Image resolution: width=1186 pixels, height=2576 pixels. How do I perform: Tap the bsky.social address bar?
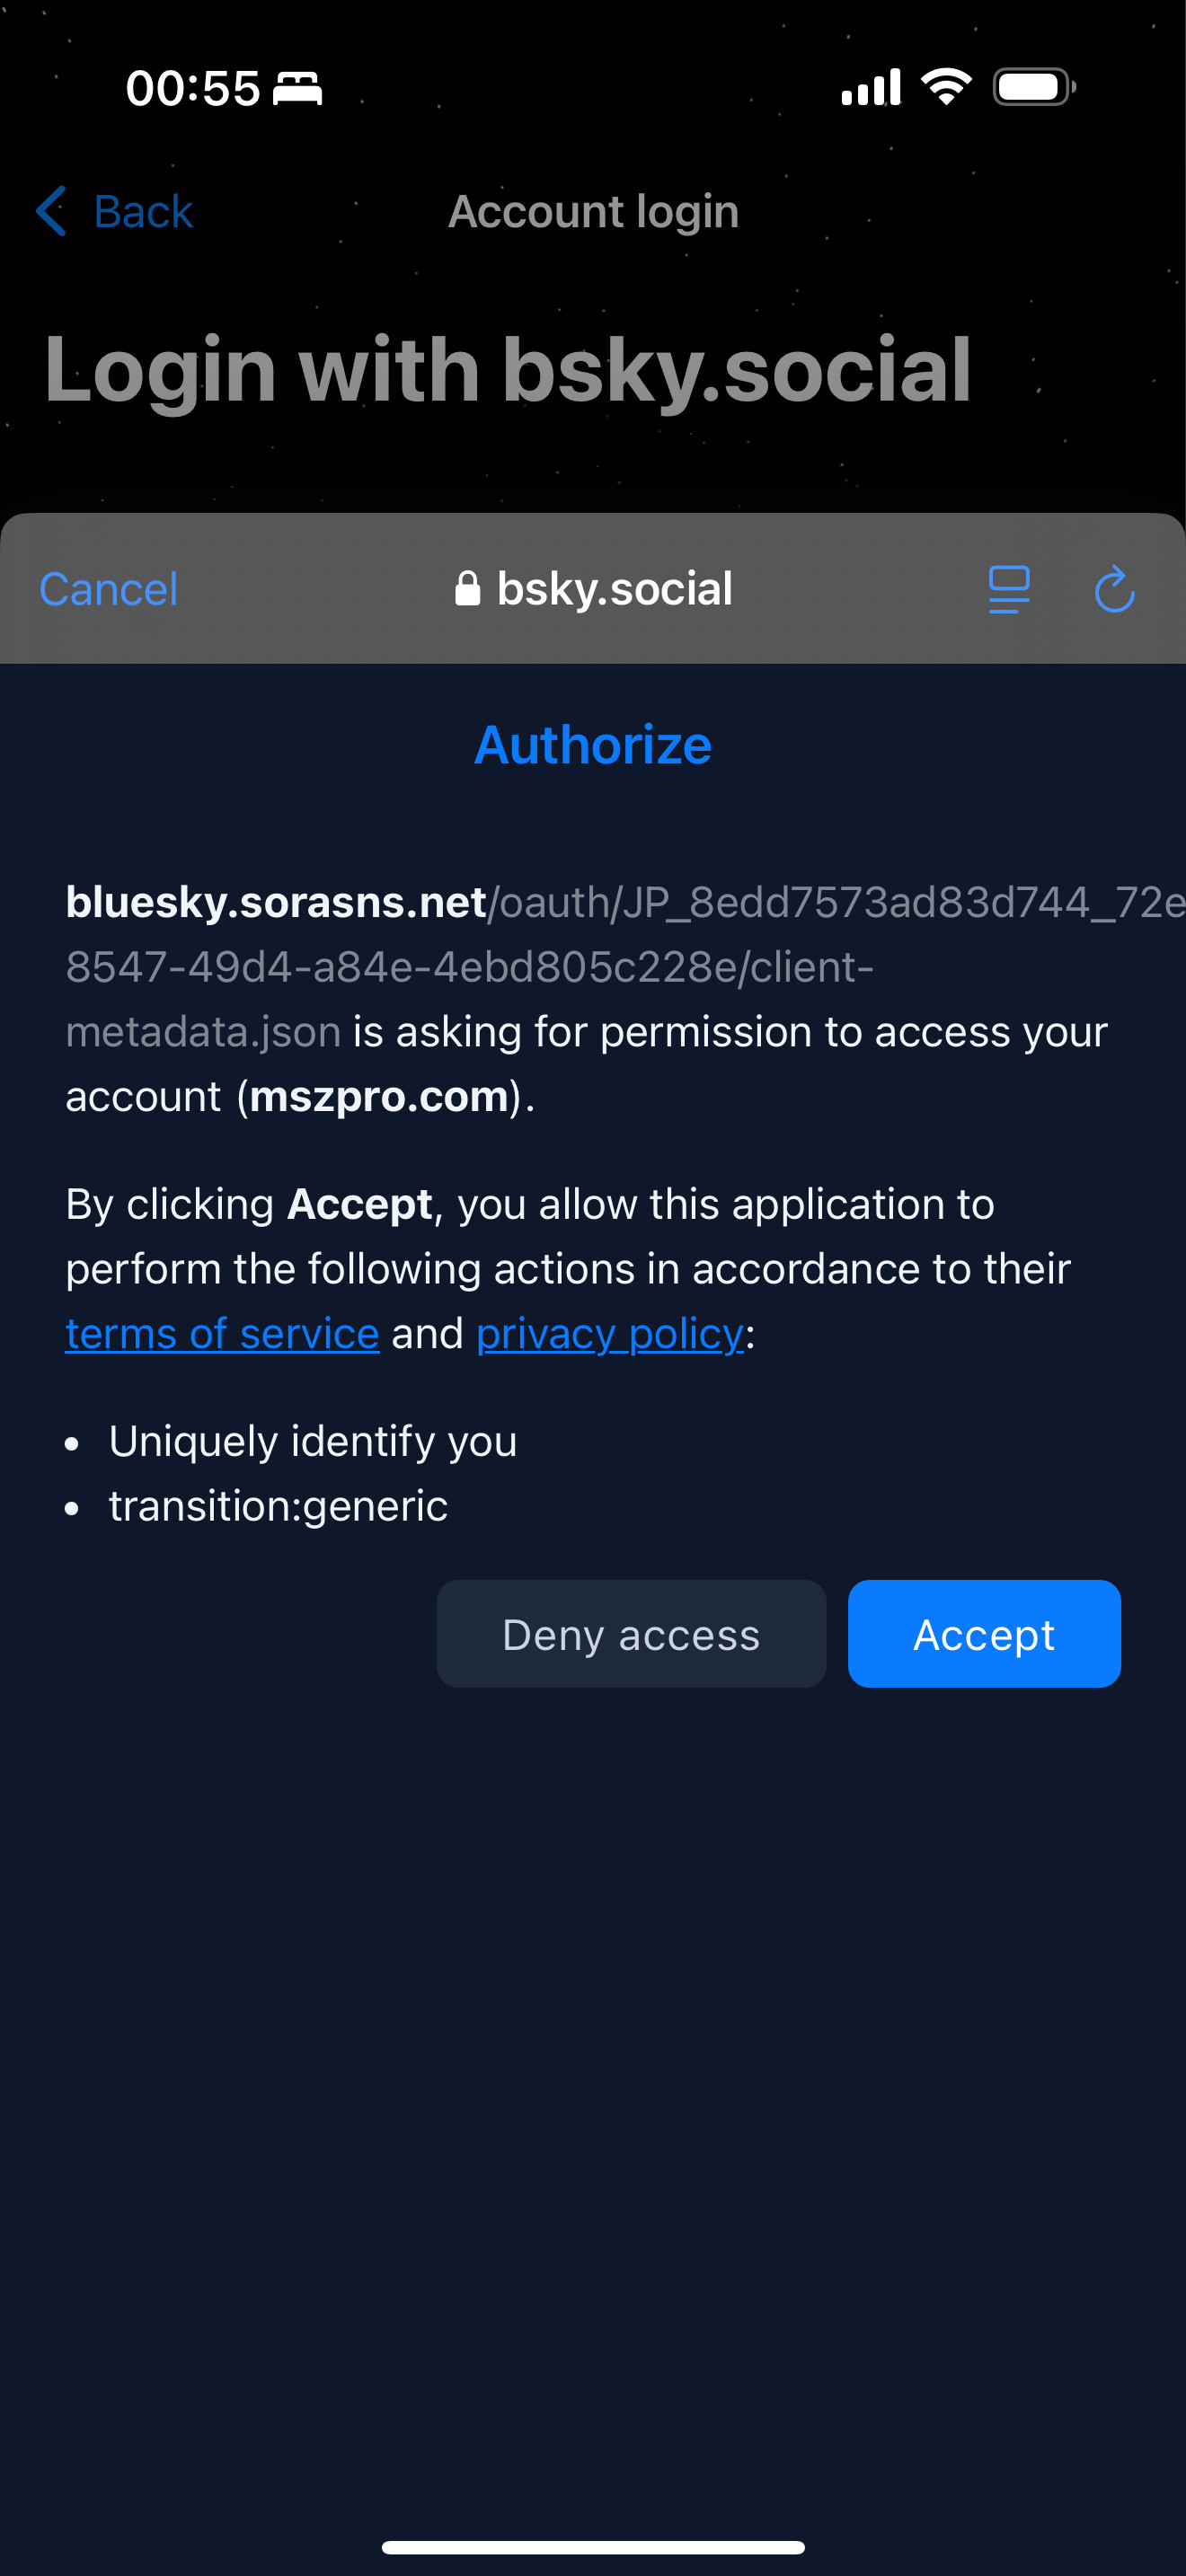point(594,588)
